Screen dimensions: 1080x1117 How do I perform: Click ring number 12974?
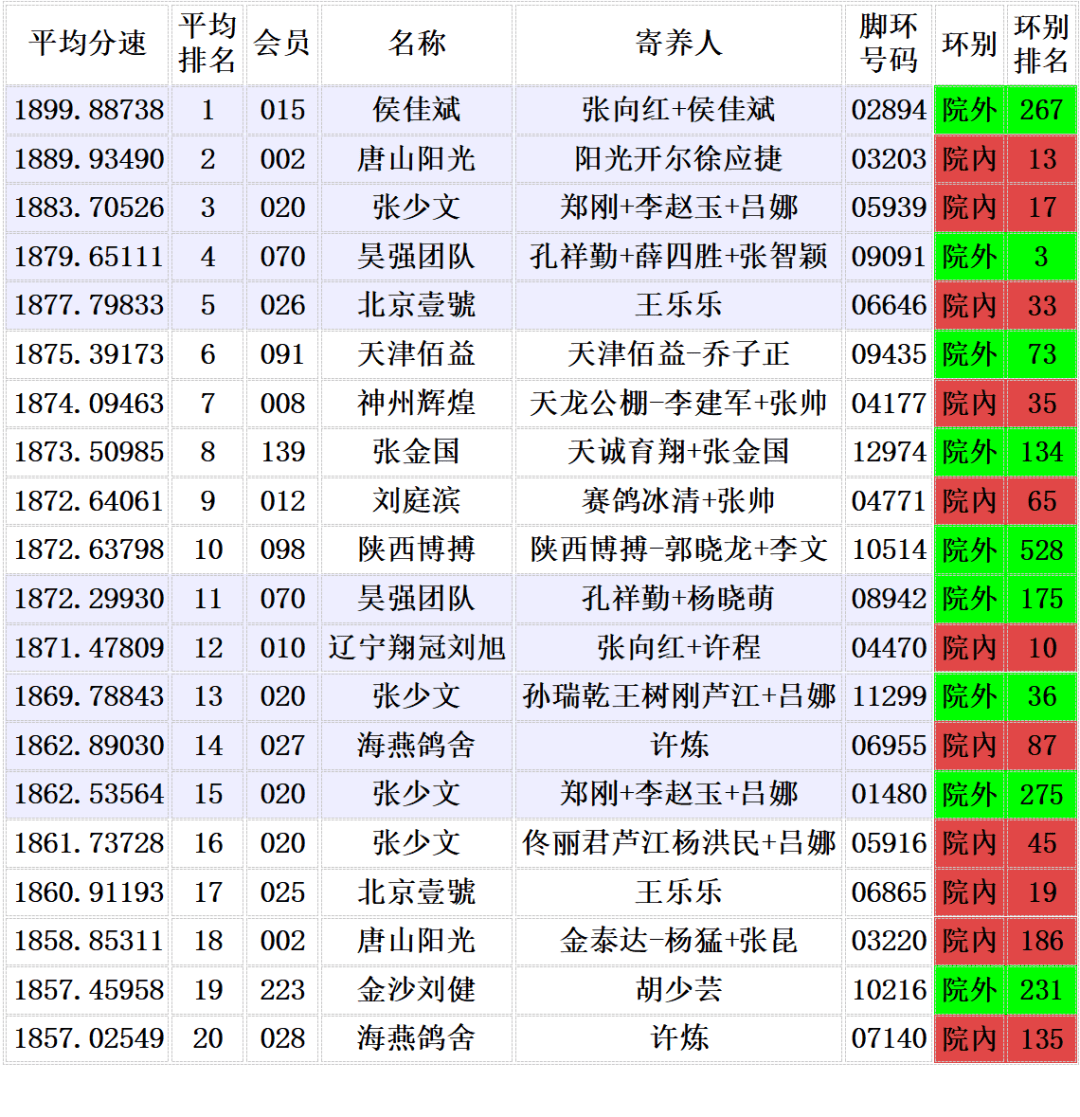coord(888,452)
